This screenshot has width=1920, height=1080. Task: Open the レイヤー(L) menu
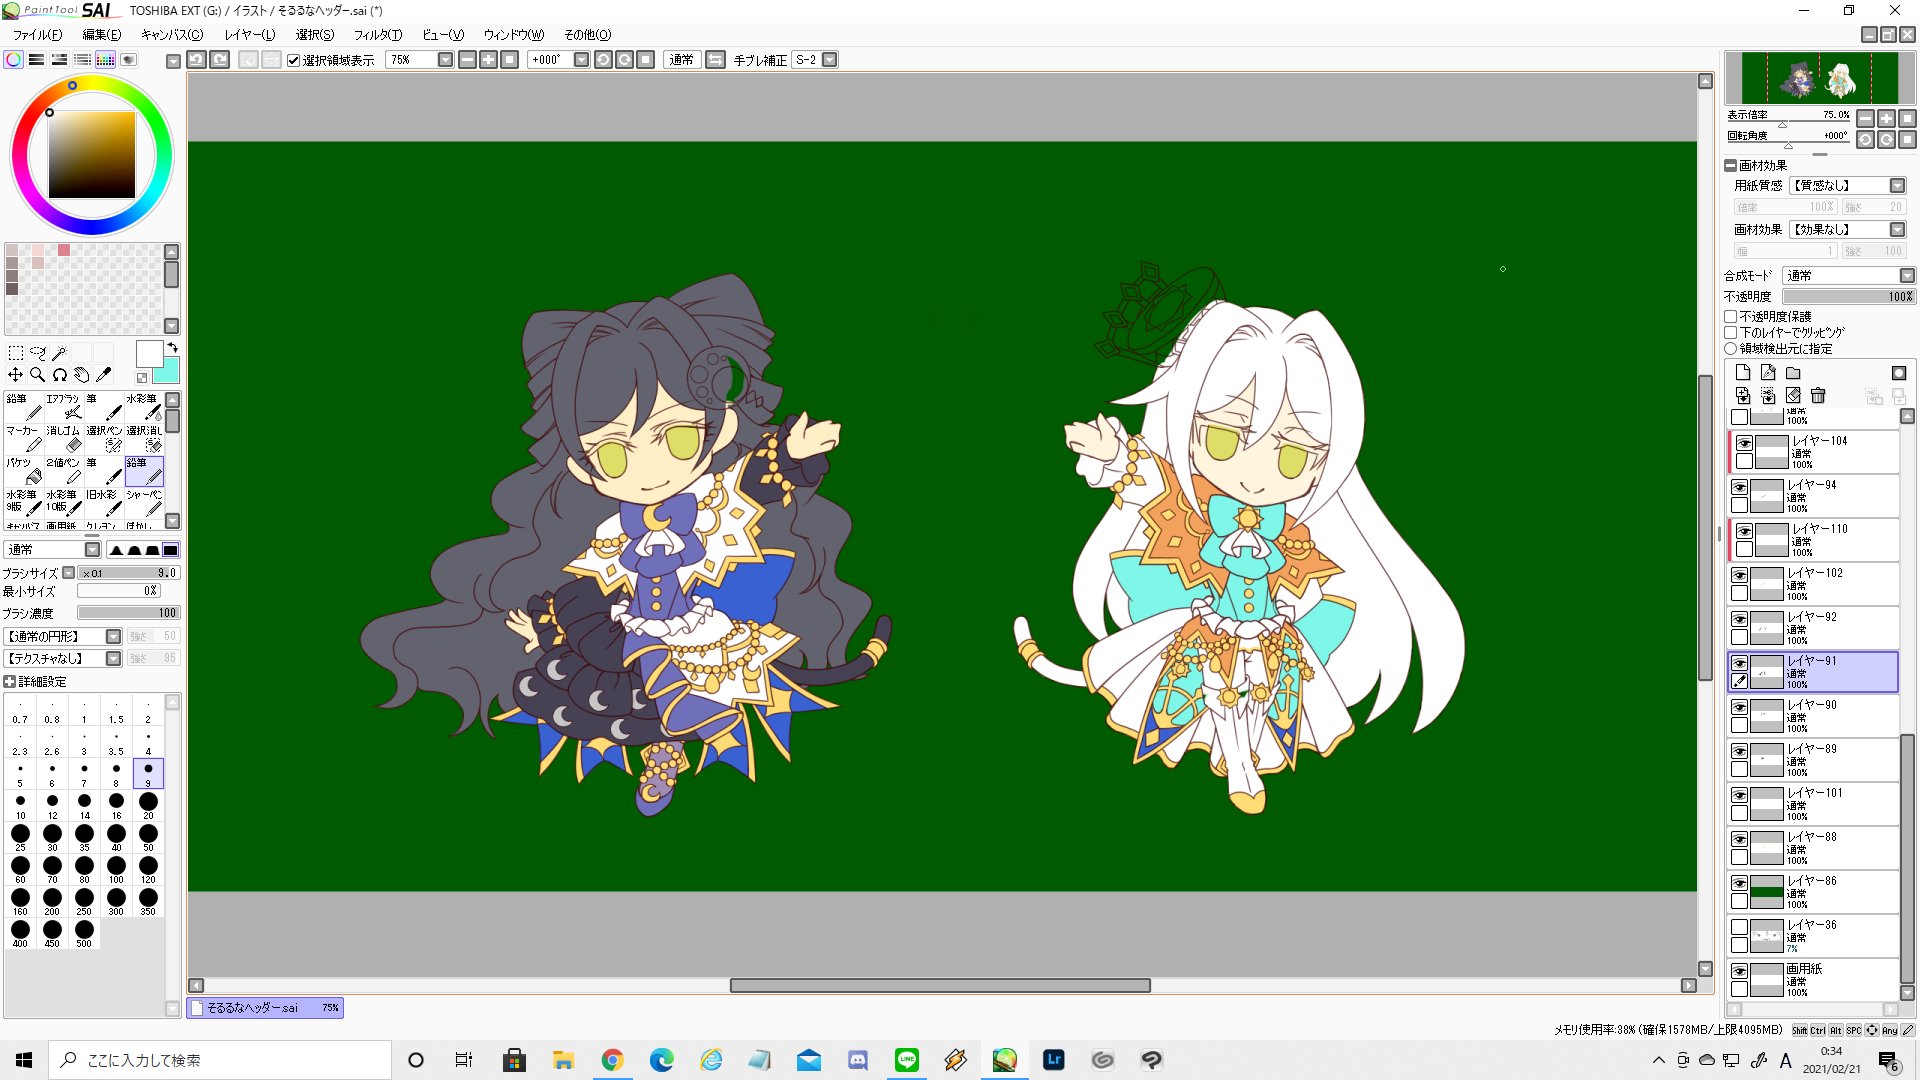point(249,35)
